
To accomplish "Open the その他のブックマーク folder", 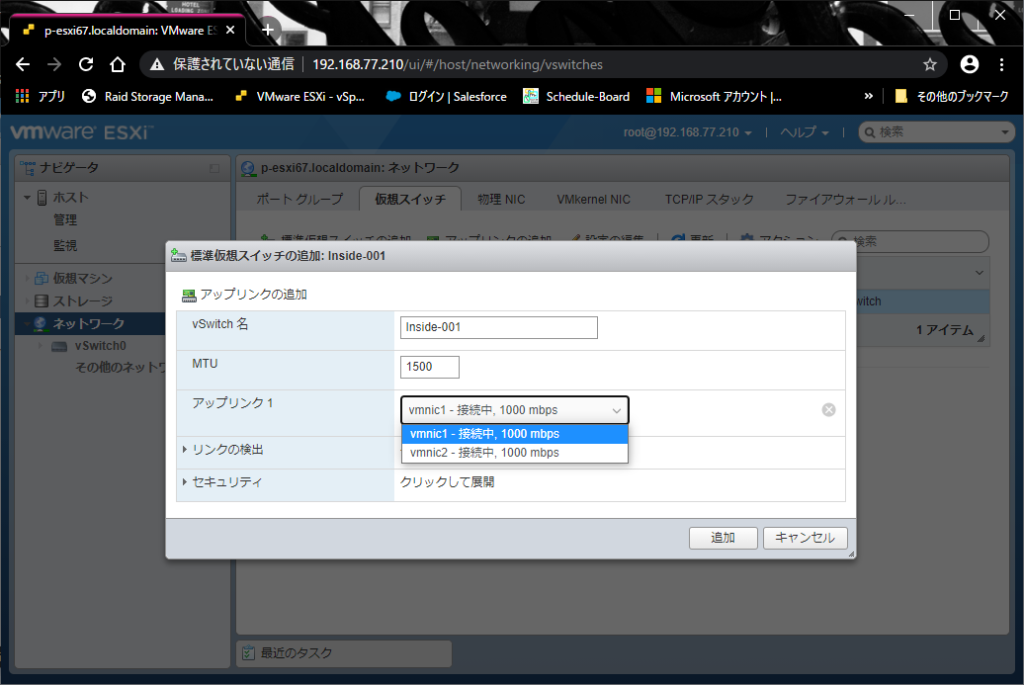I will (952, 97).
